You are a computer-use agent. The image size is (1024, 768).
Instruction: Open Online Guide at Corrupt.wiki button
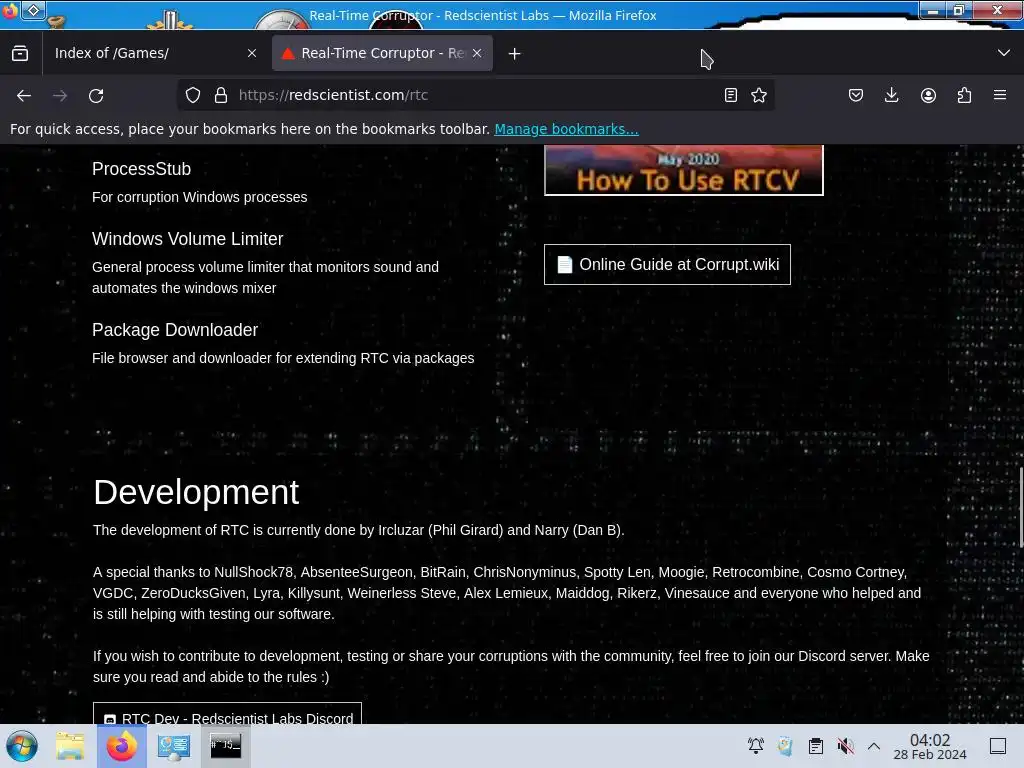[x=667, y=264]
